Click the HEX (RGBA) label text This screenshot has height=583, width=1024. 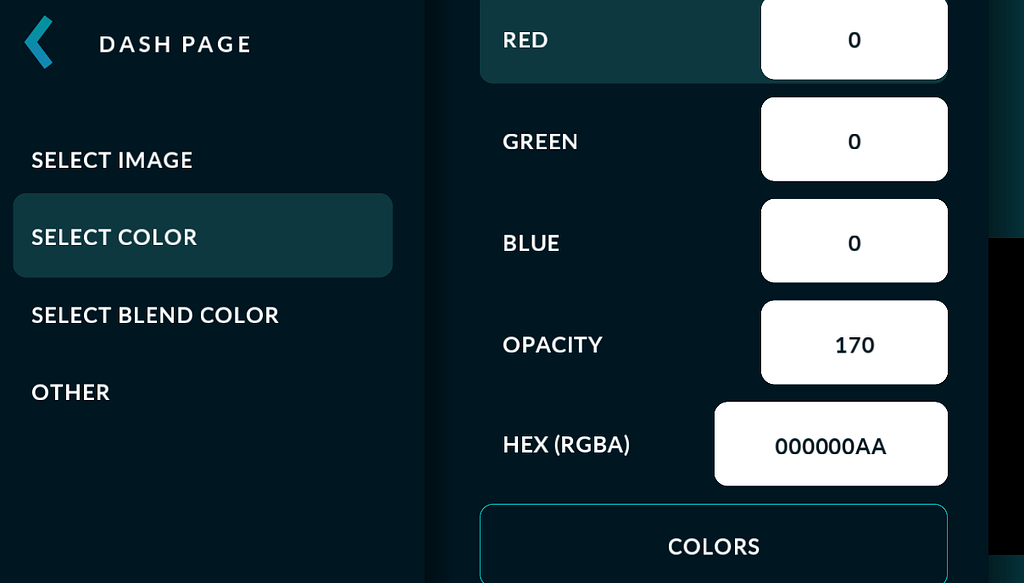coord(565,444)
